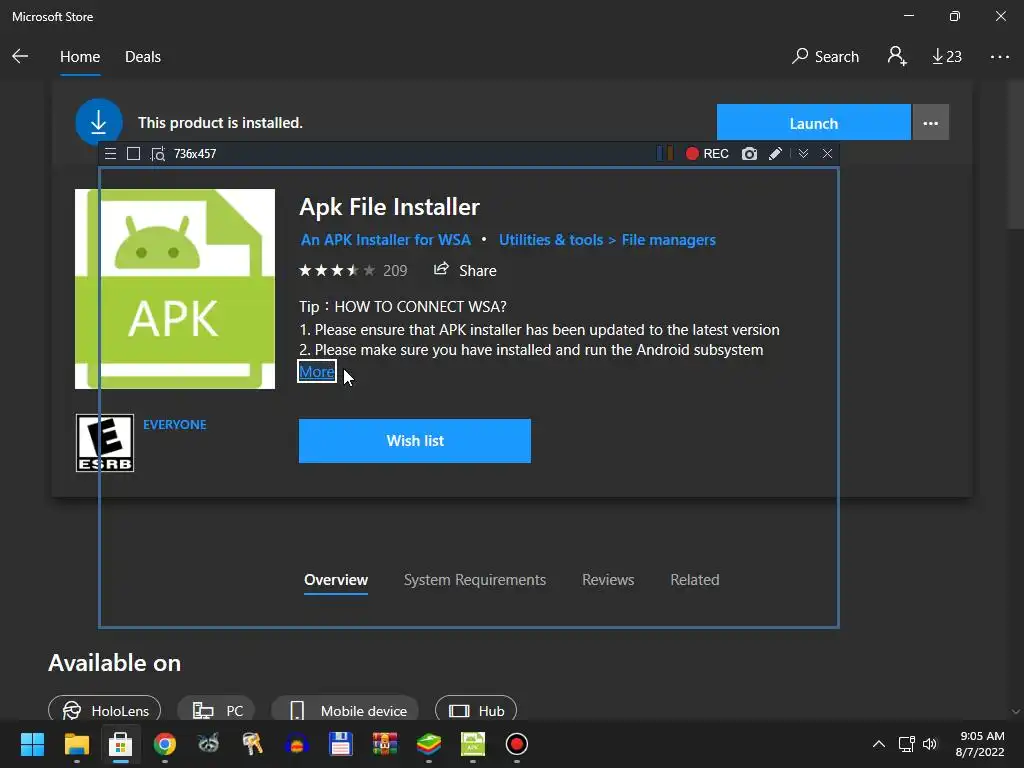Open Utilities & tools category link
Screen dimensions: 1024x768
551,240
